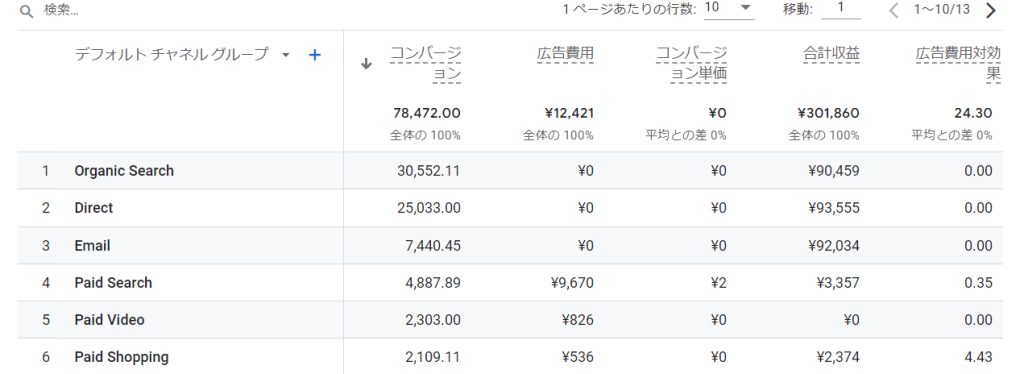Click the search magnifier icon

[x=26, y=12]
